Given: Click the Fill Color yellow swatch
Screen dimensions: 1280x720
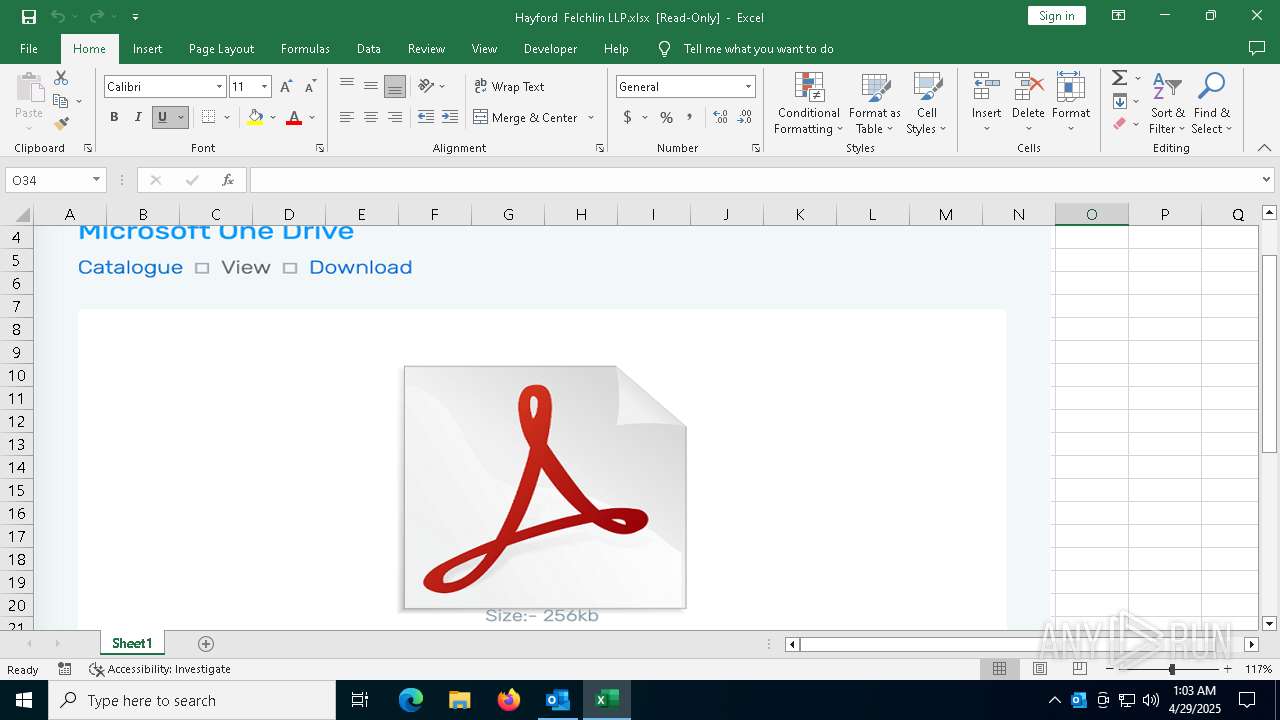Looking at the screenshot, I should click(255, 117).
